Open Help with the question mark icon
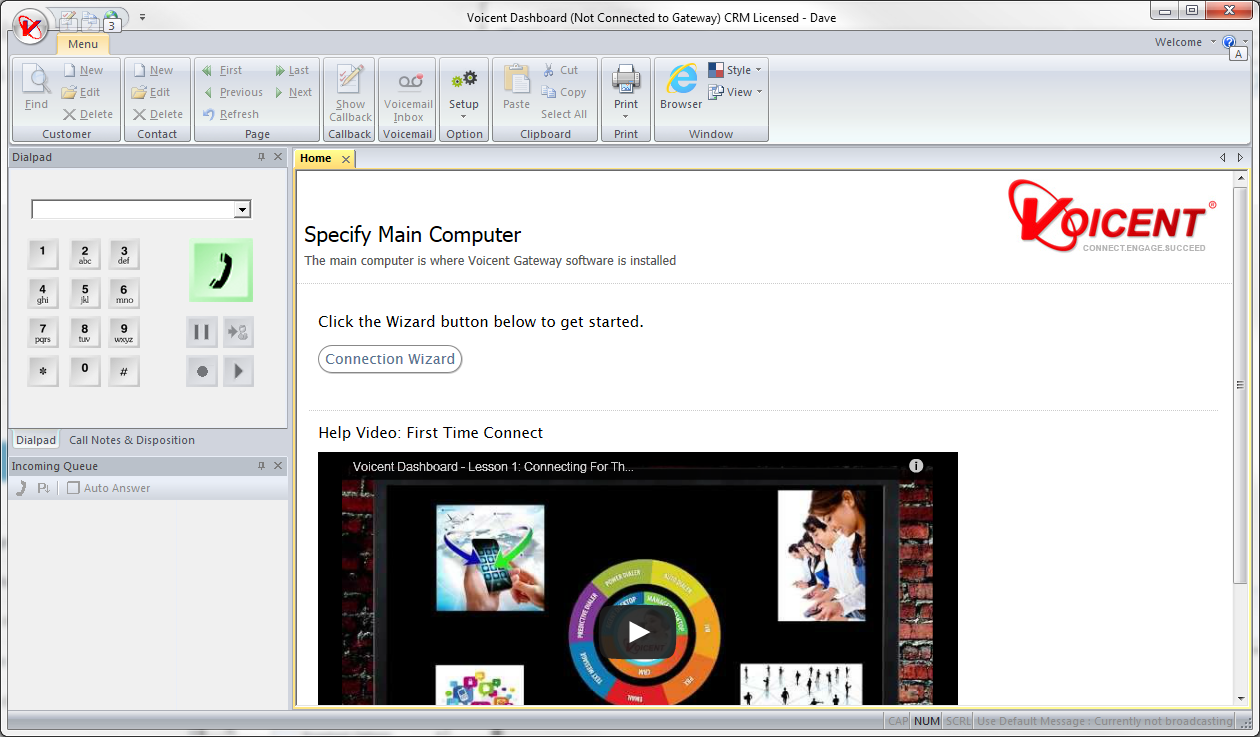1260x737 pixels. (x=1229, y=42)
